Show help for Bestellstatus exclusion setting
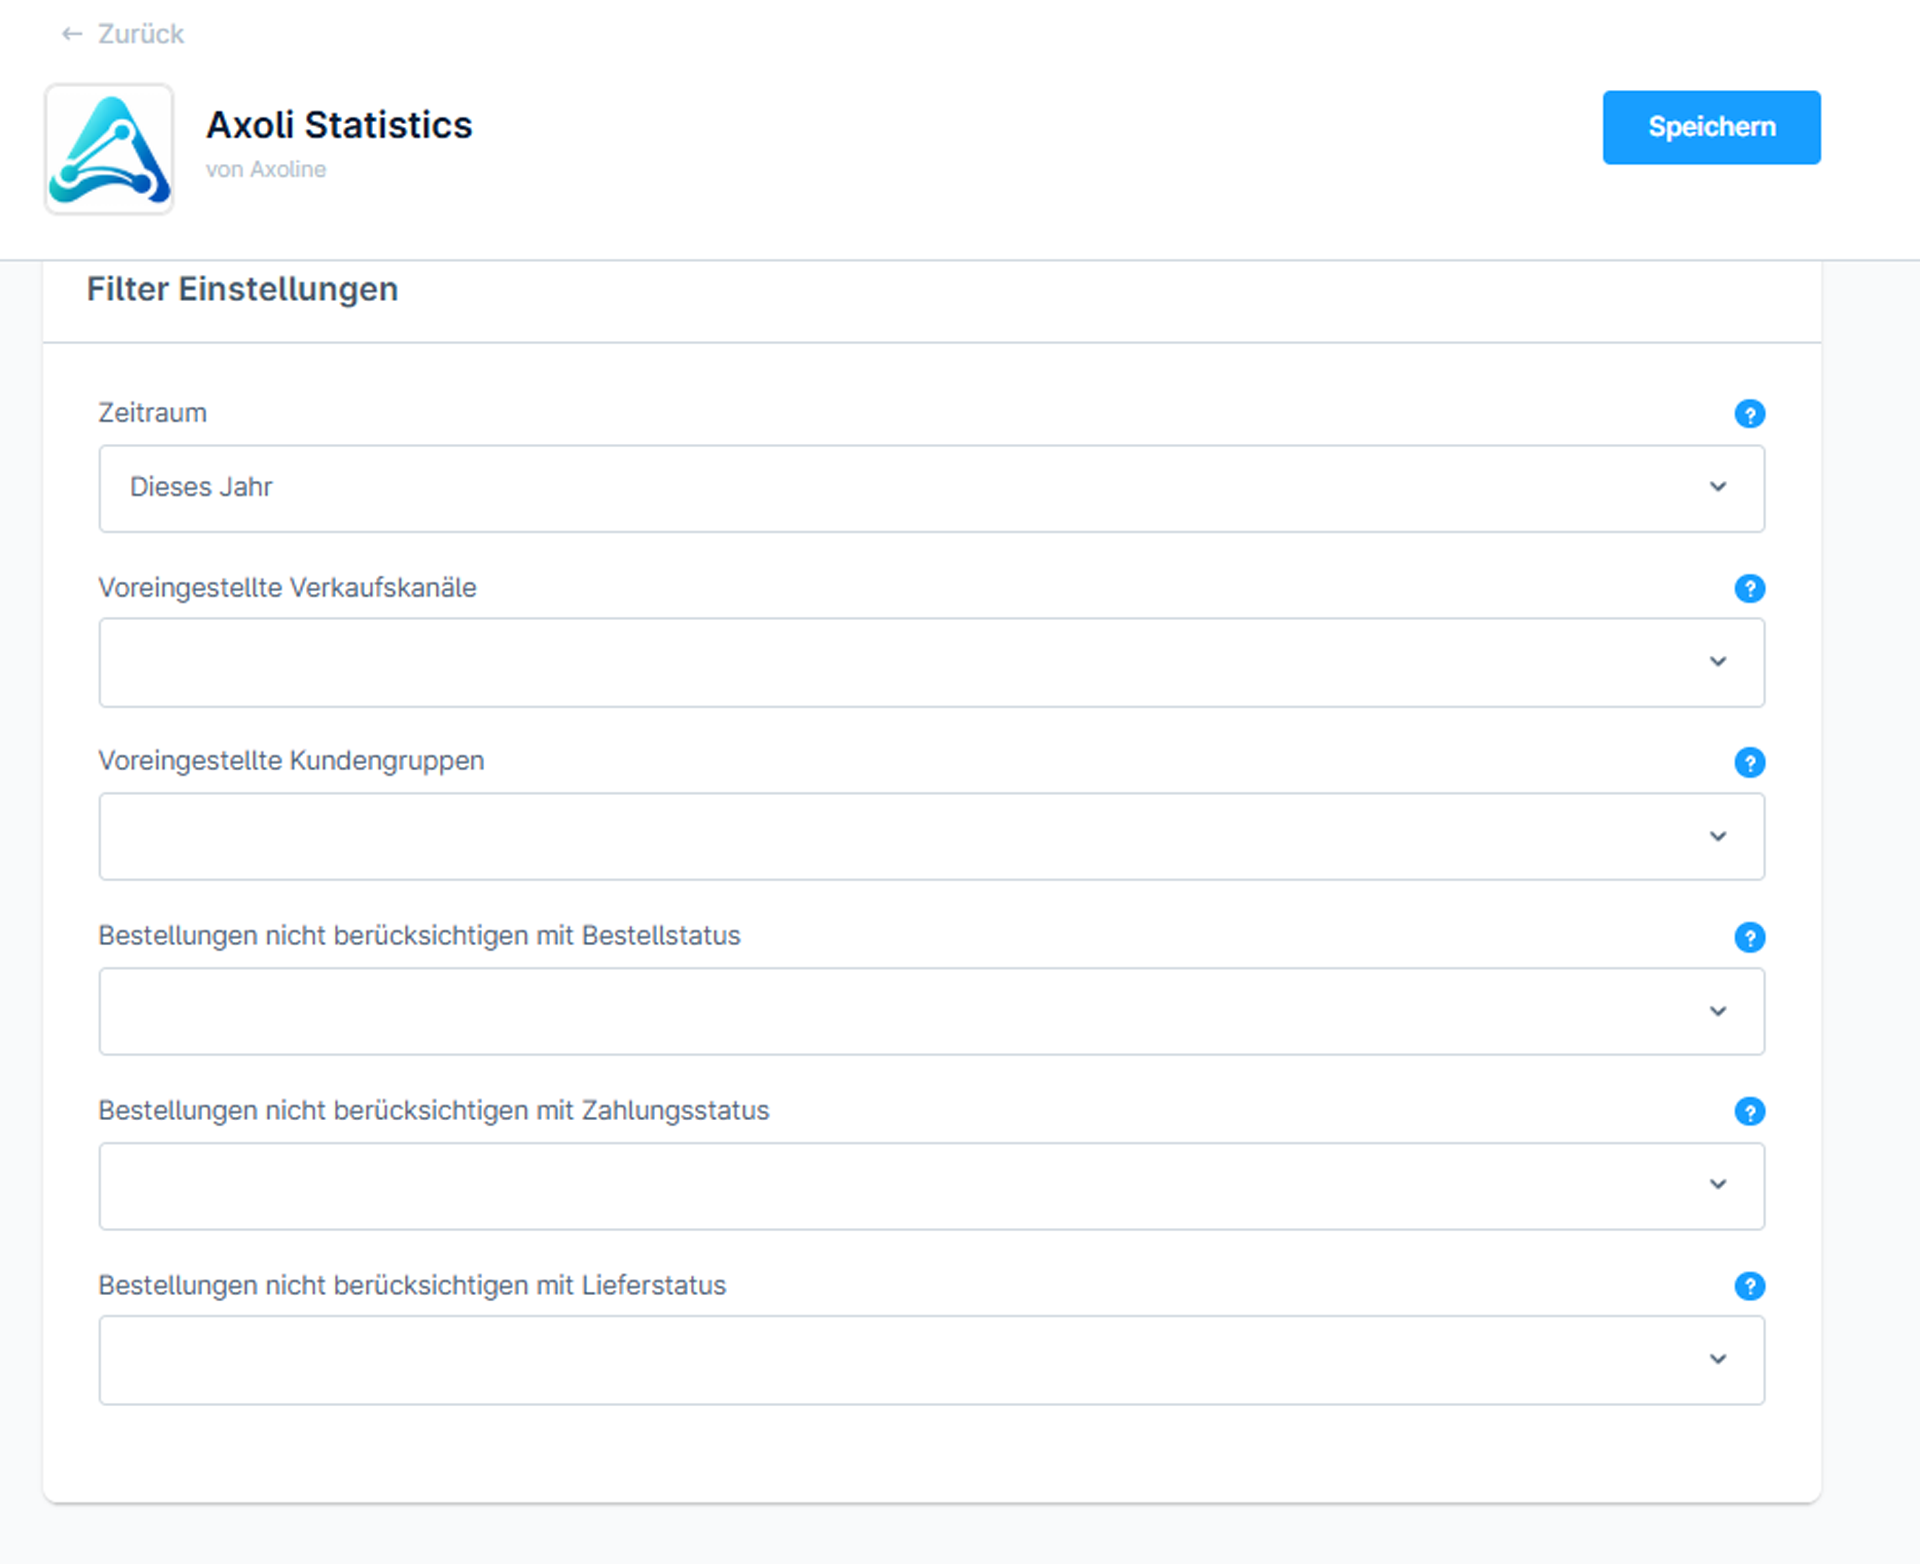This screenshot has width=1920, height=1564. coord(1749,937)
